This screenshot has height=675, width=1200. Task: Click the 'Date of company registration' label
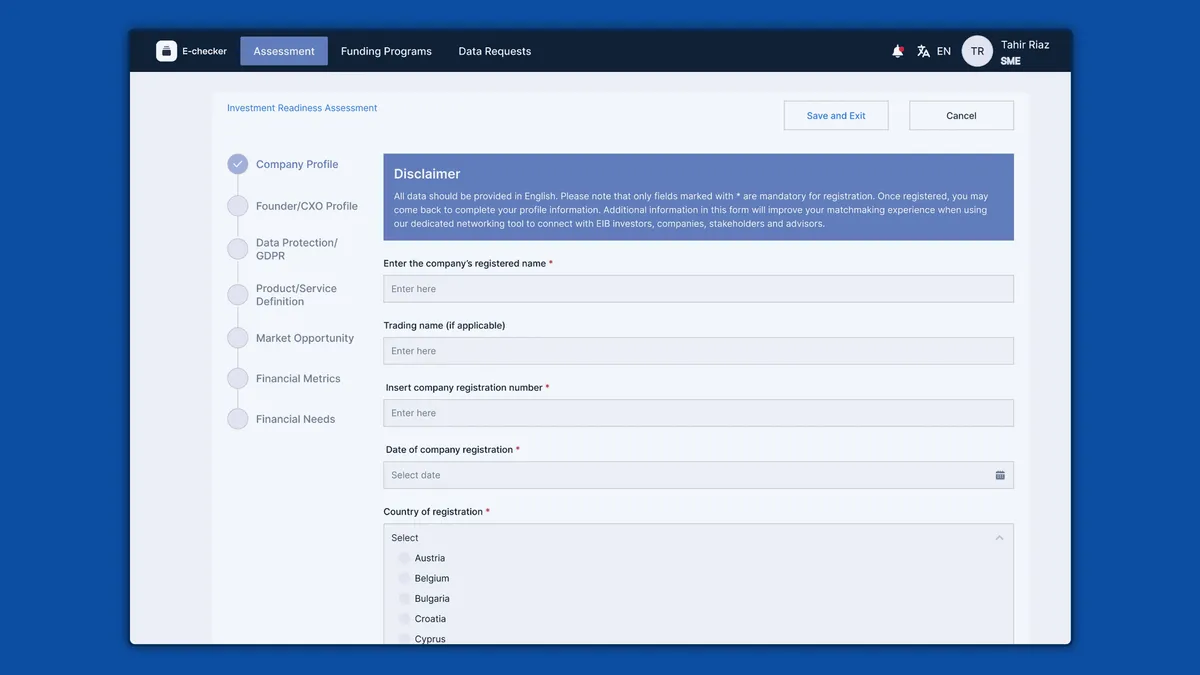(449, 450)
